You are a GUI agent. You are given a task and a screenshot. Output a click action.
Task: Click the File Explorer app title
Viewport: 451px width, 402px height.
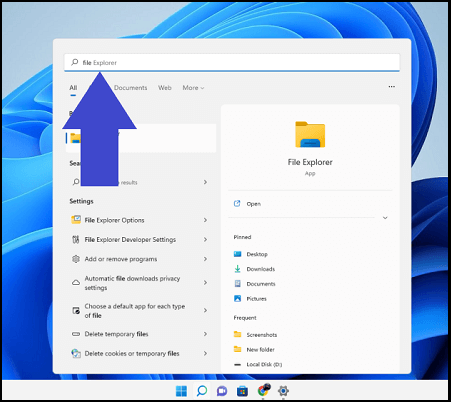click(x=310, y=162)
